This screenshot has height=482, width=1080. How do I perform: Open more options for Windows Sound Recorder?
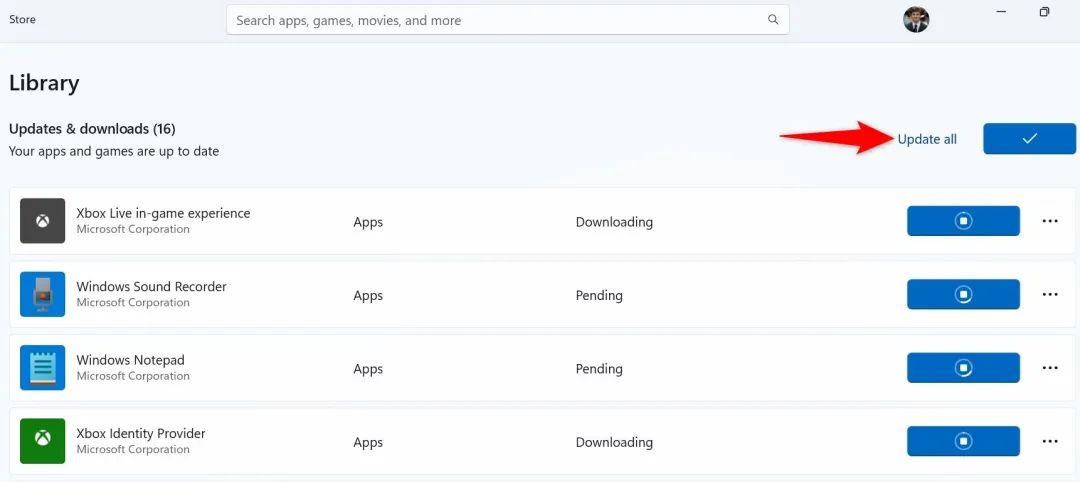pyautogui.click(x=1050, y=294)
